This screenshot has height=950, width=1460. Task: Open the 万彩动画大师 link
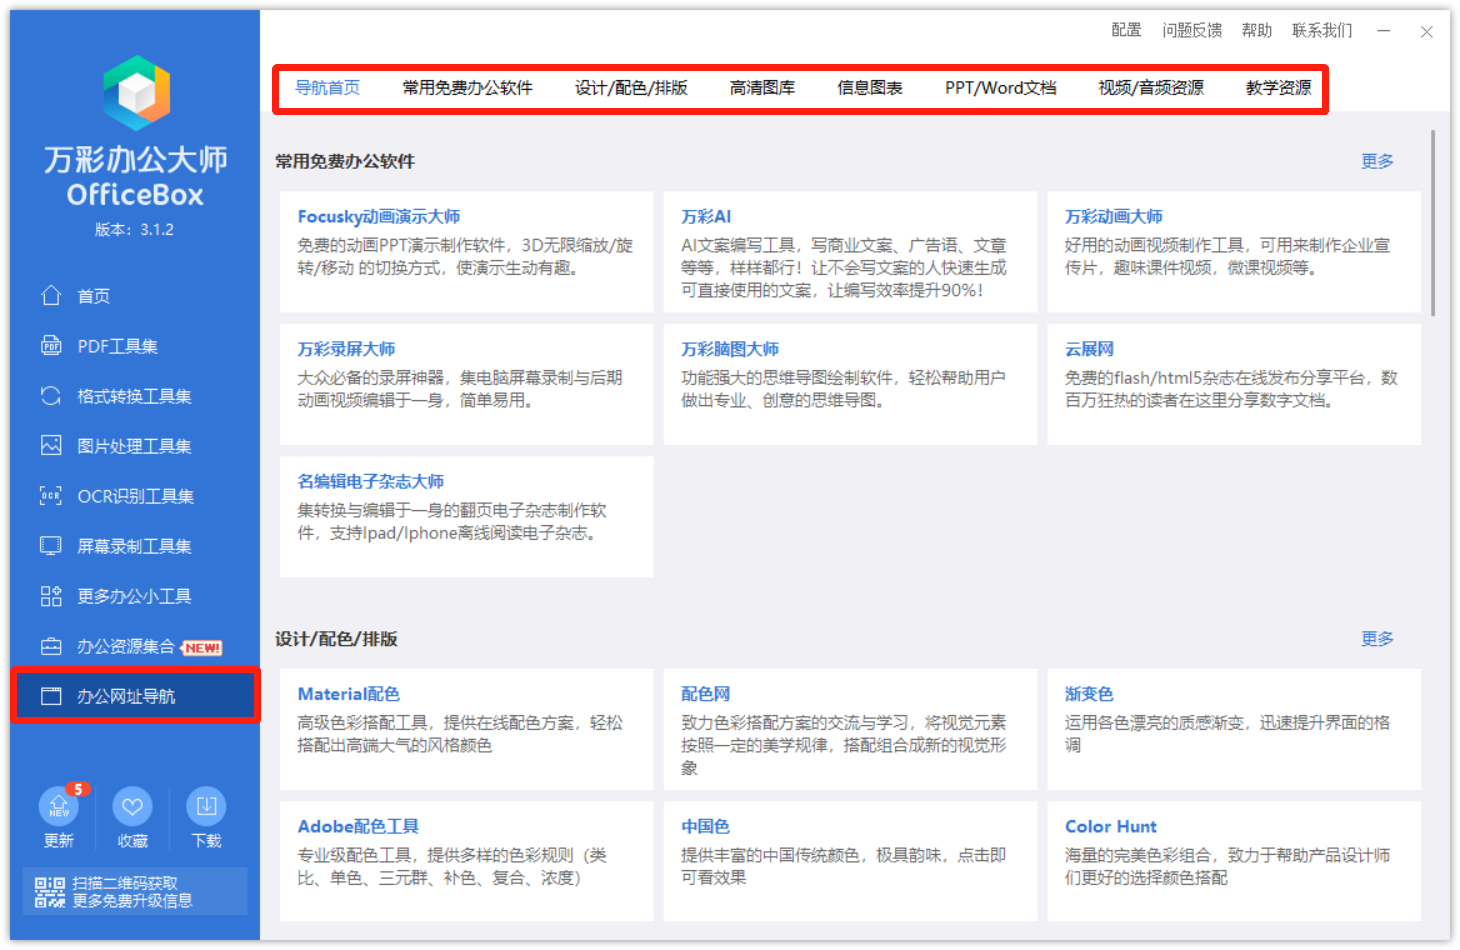[x=1114, y=216]
